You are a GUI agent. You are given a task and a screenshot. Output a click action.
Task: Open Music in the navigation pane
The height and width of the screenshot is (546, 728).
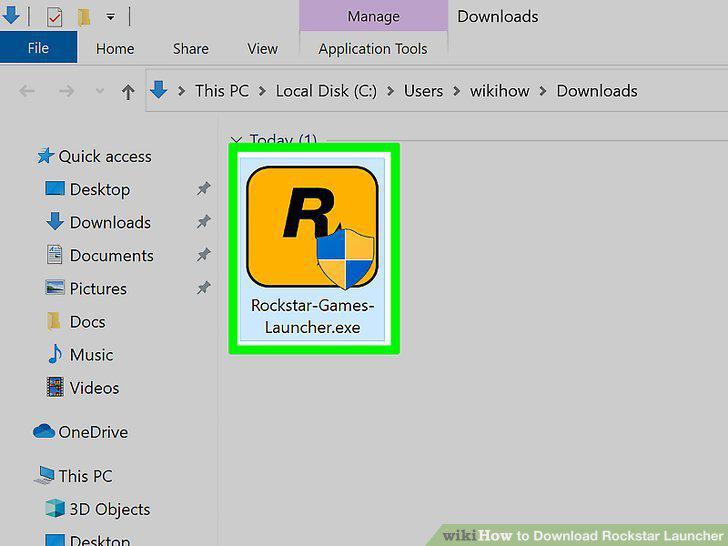coord(91,355)
